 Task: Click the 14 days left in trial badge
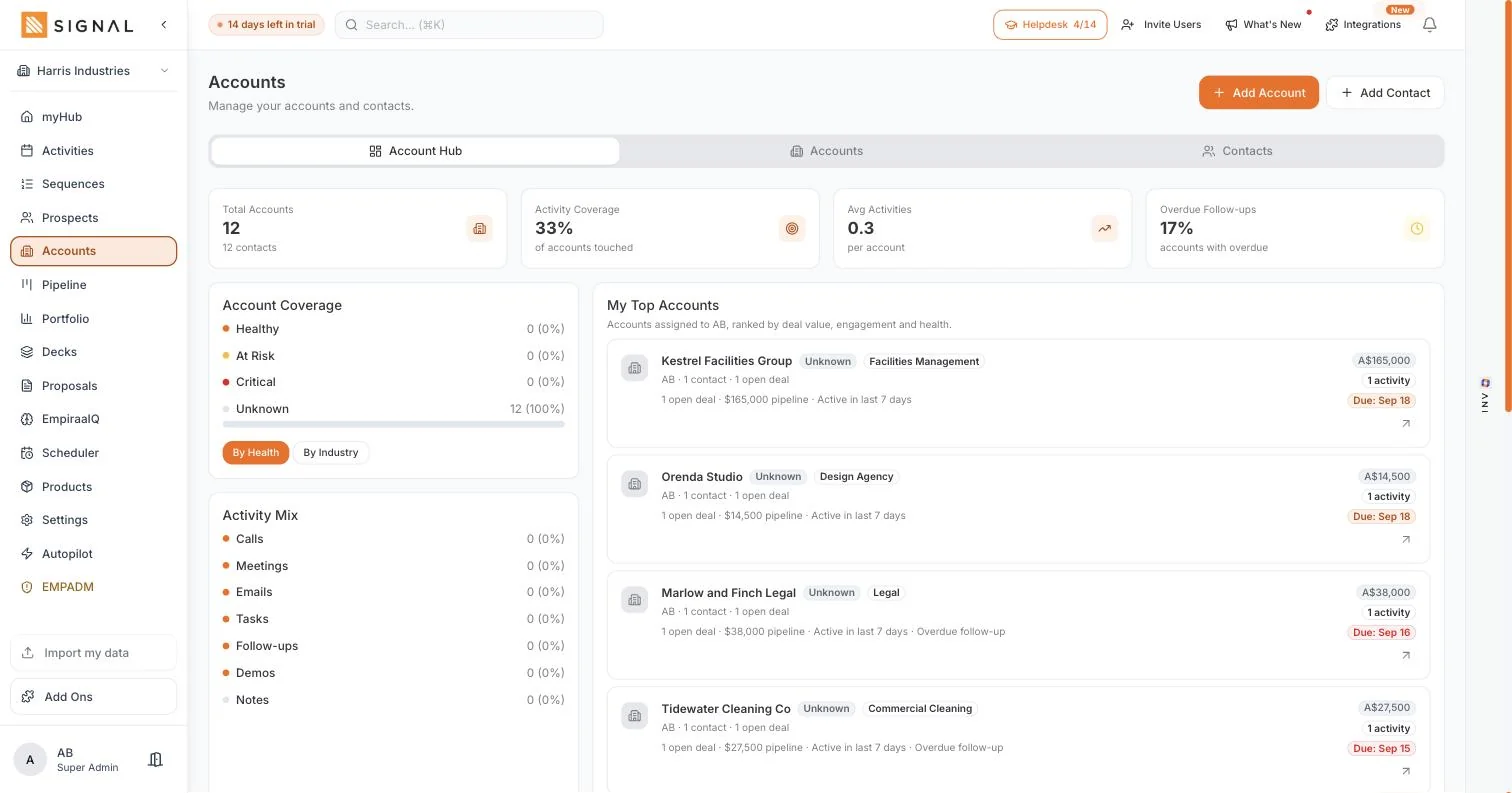(266, 25)
